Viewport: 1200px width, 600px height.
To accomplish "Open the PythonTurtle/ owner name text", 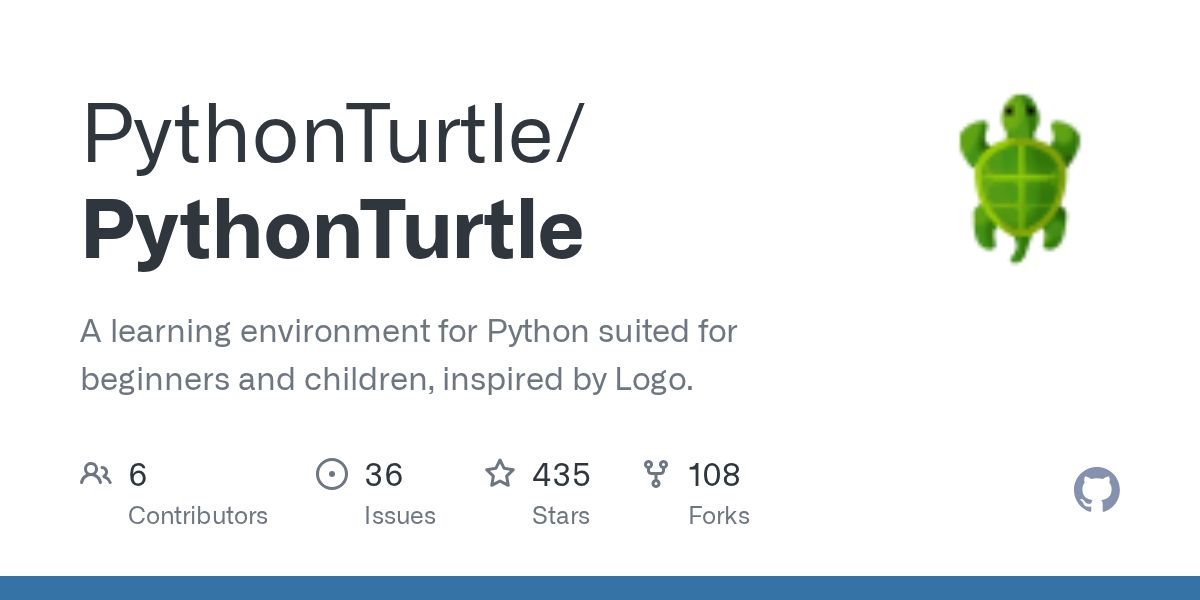I will click(x=331, y=135).
